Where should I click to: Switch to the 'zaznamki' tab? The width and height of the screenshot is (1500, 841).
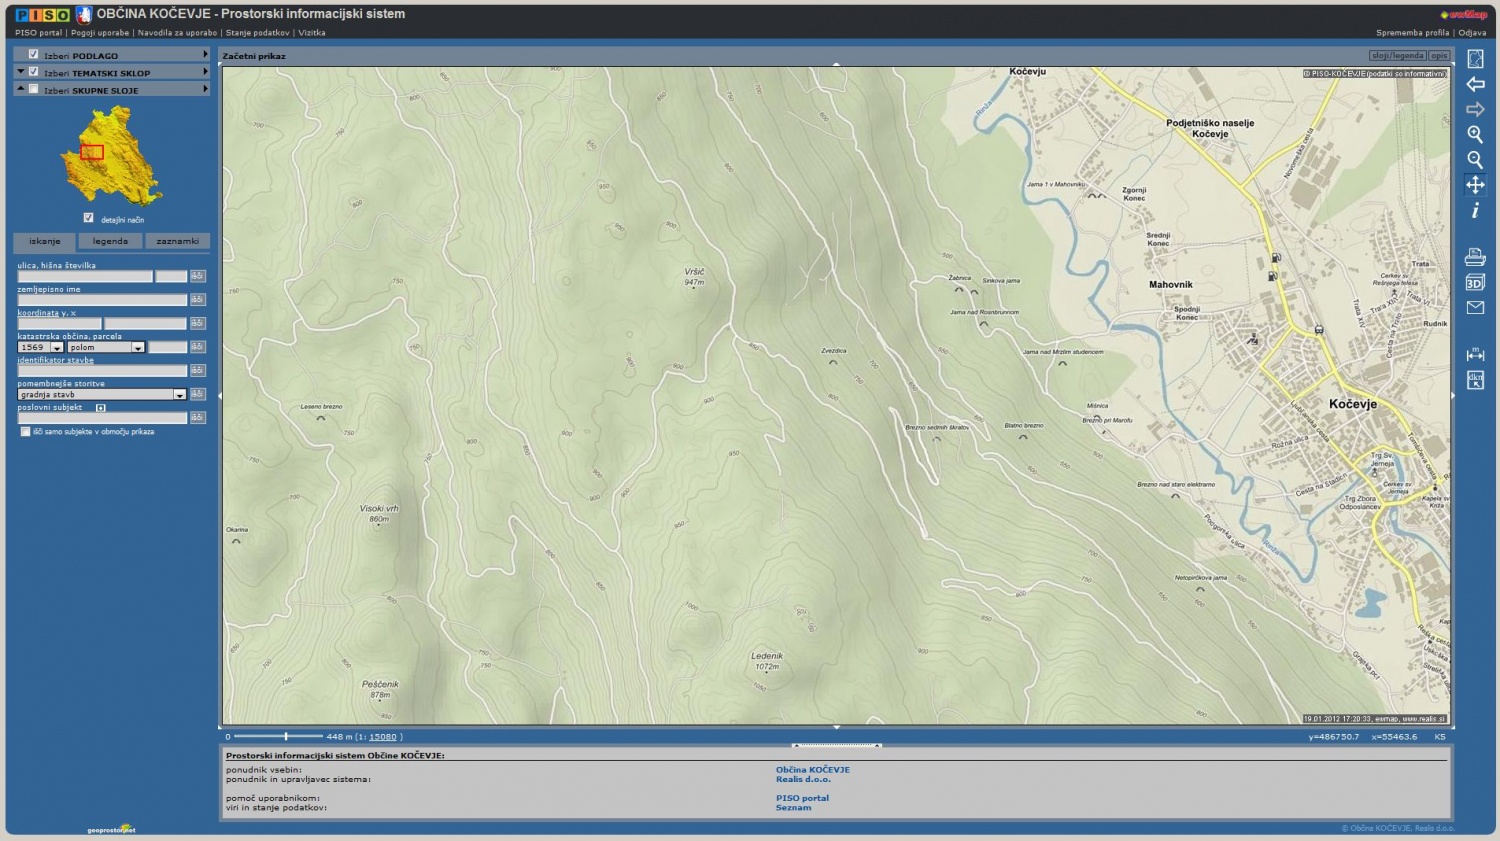coord(177,241)
